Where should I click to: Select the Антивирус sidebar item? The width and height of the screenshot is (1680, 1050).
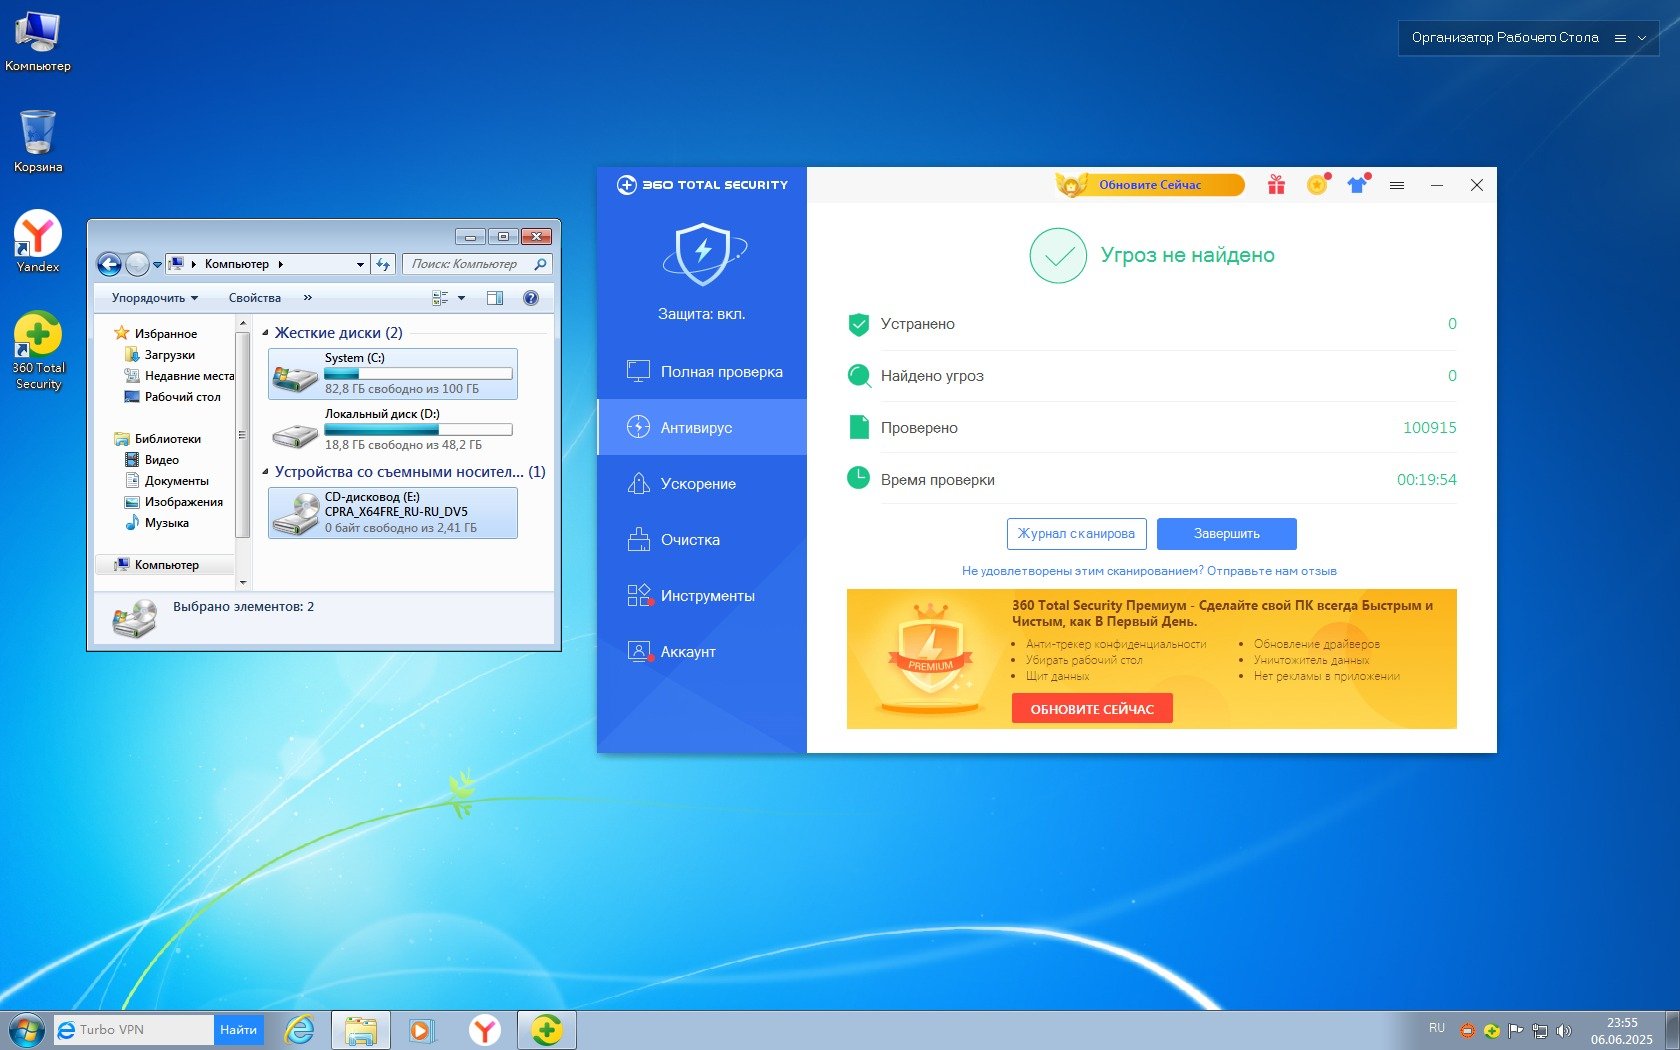tap(702, 428)
